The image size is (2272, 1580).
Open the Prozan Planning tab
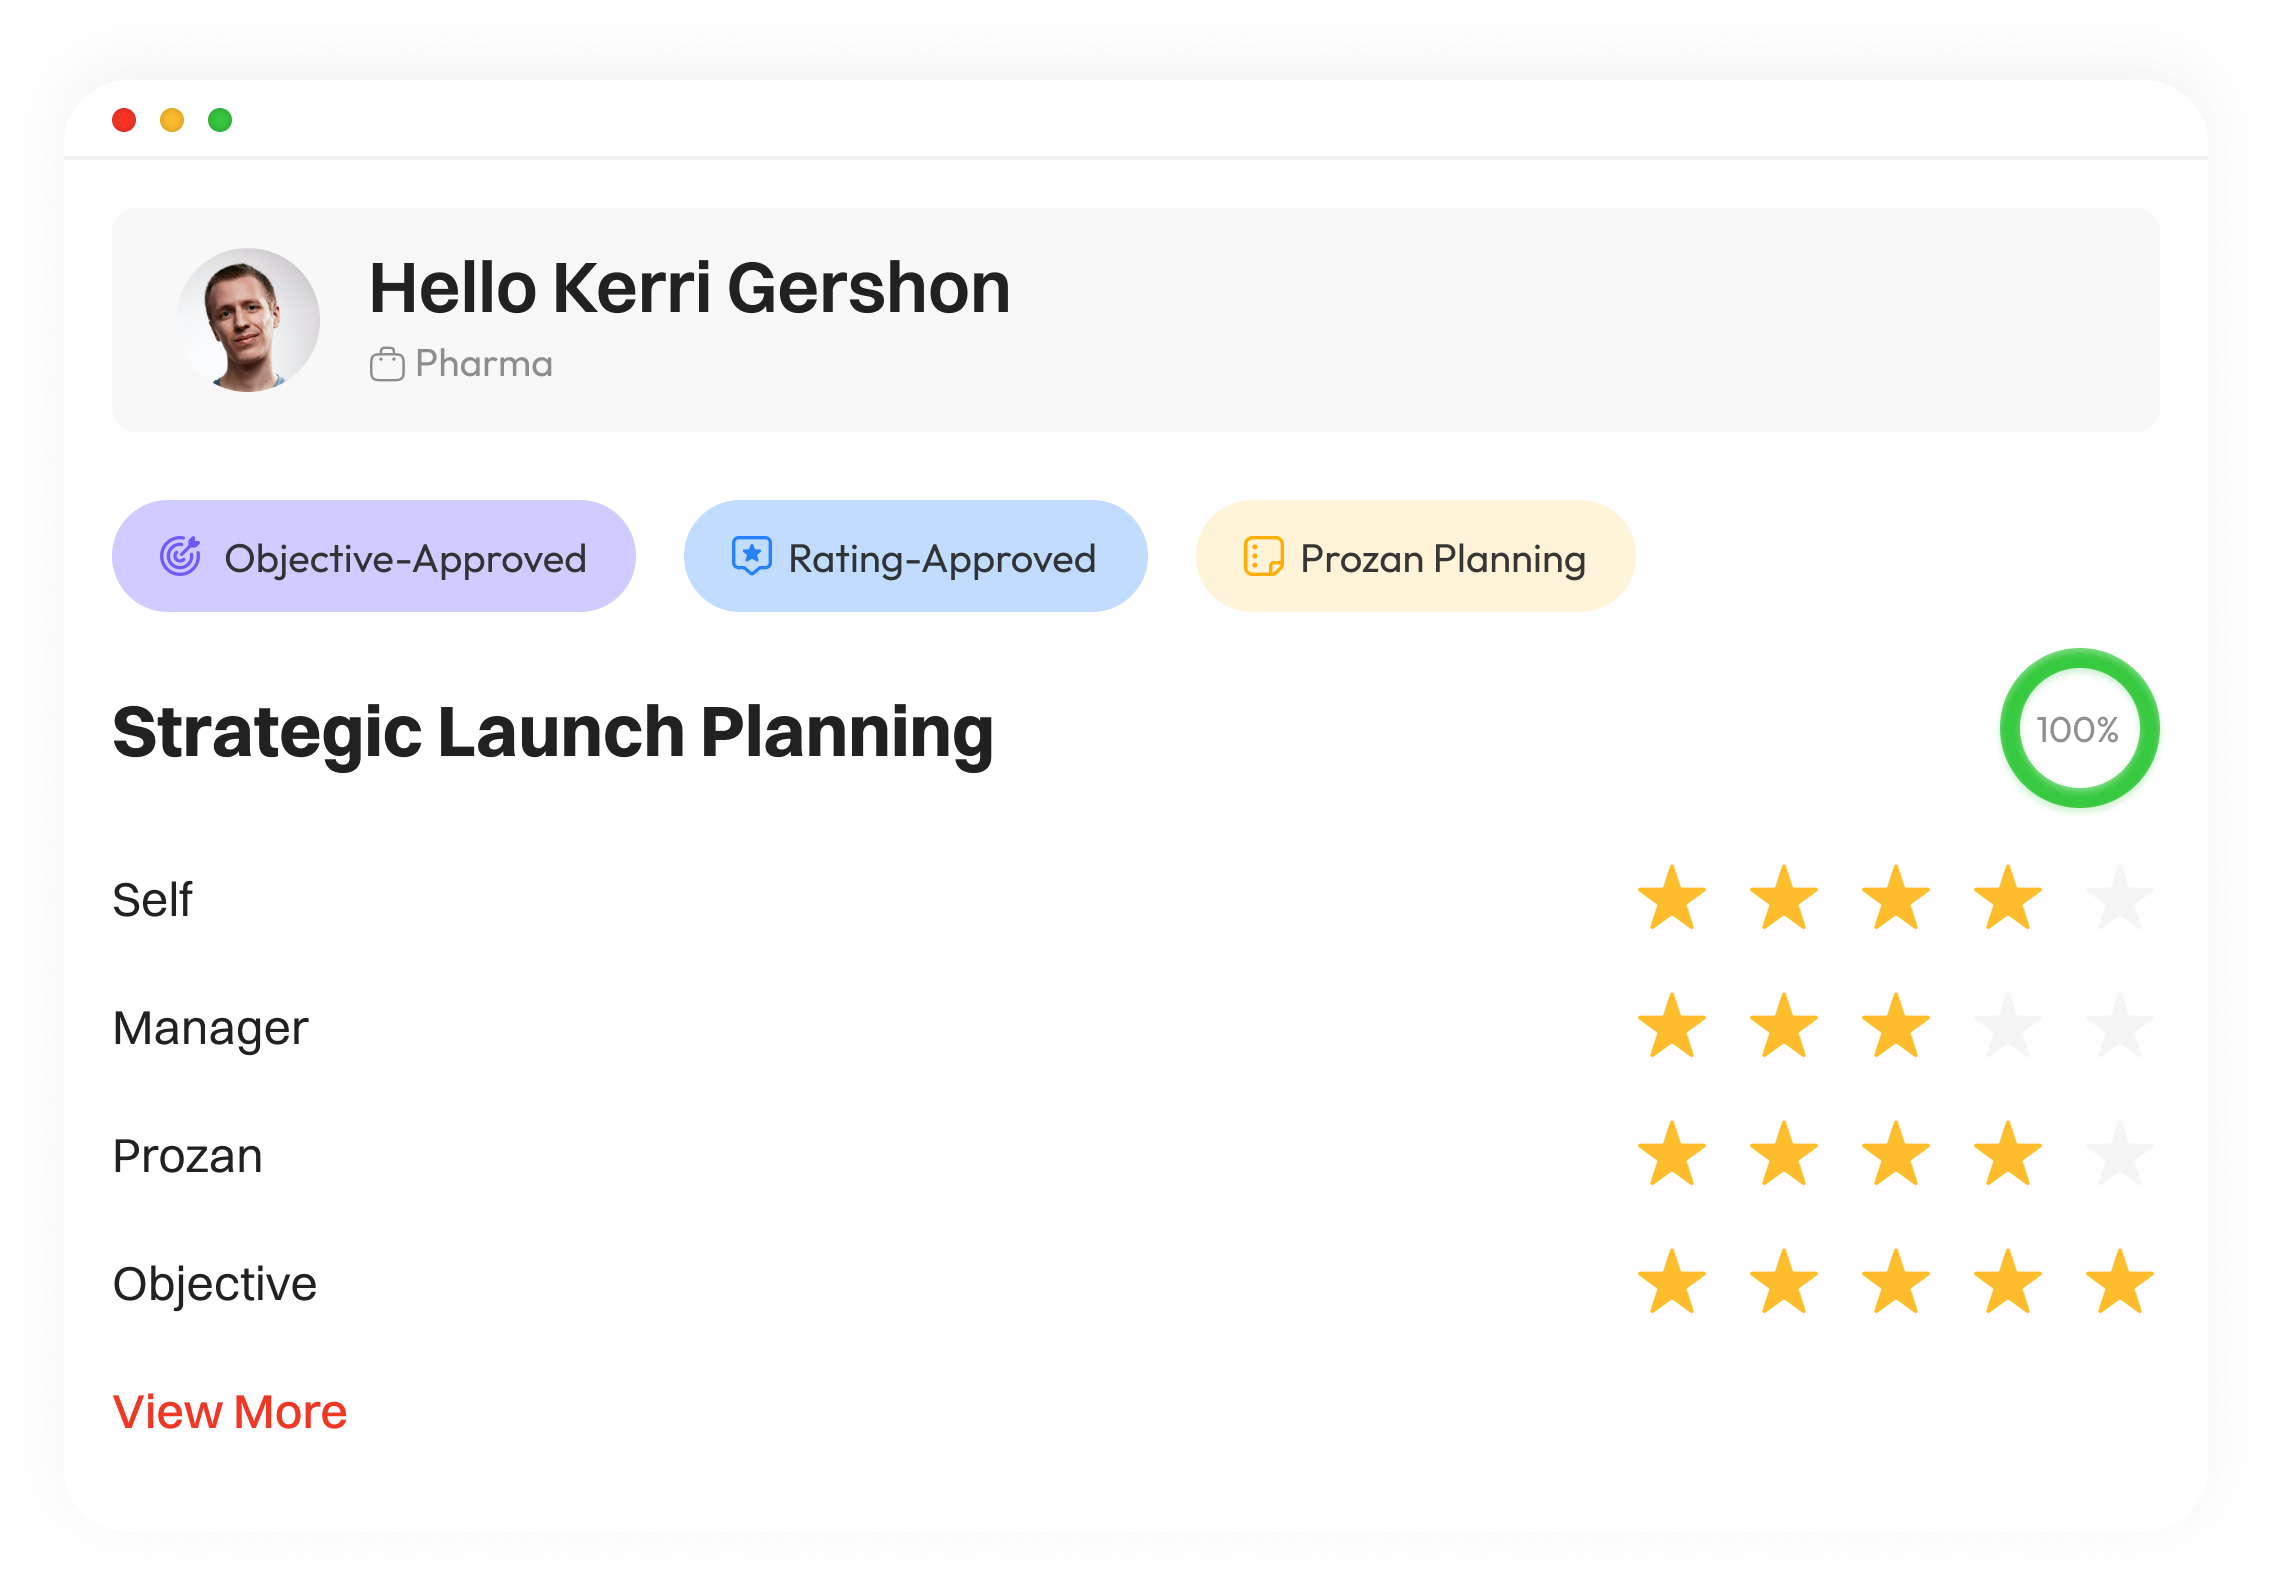(x=1415, y=556)
